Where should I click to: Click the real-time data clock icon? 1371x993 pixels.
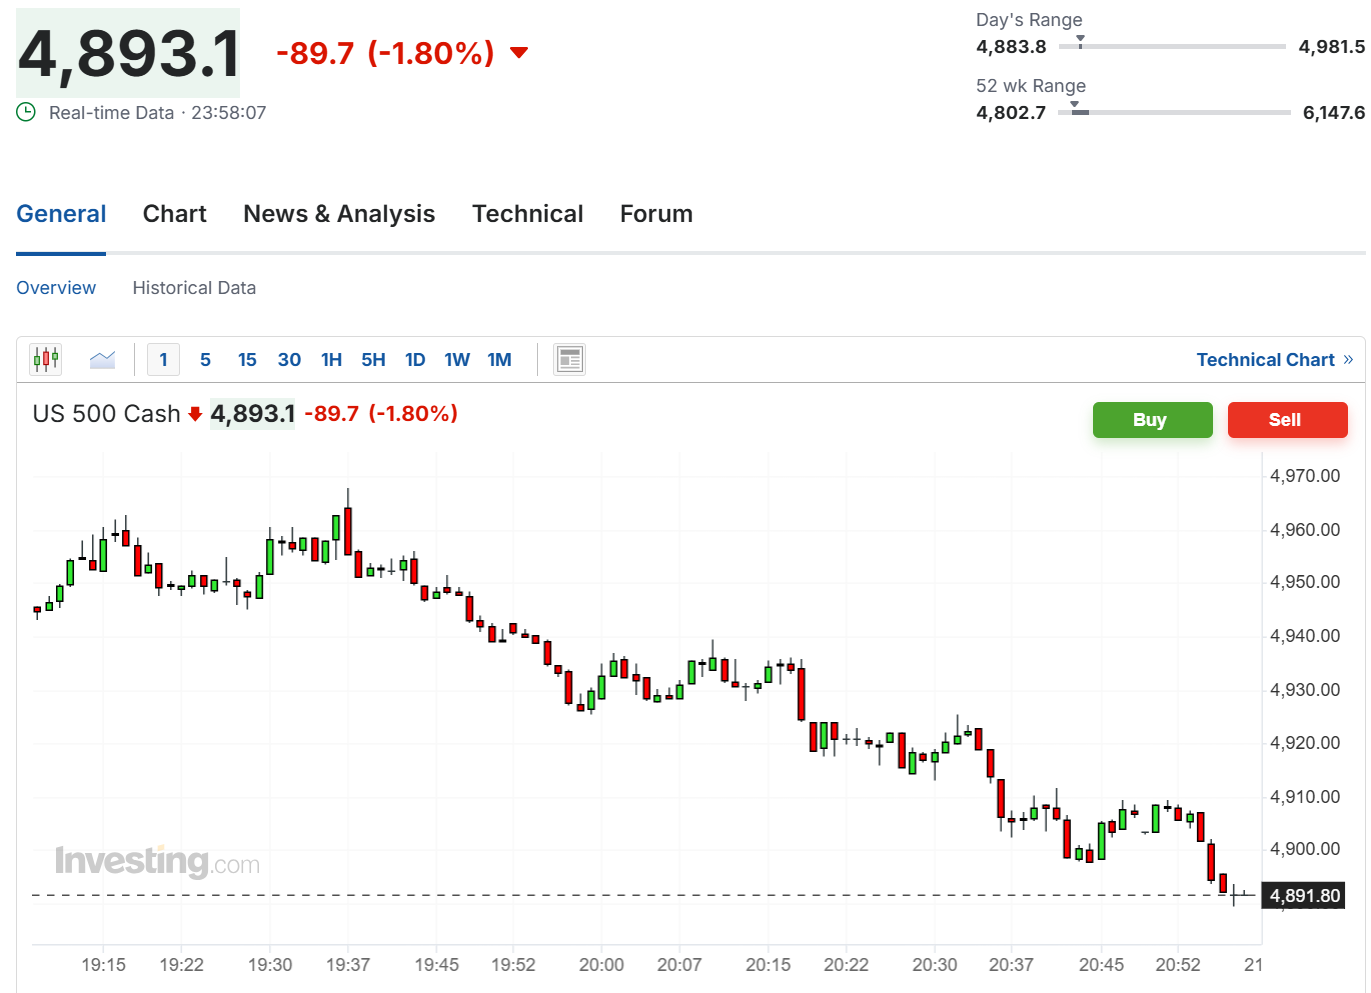tap(26, 112)
